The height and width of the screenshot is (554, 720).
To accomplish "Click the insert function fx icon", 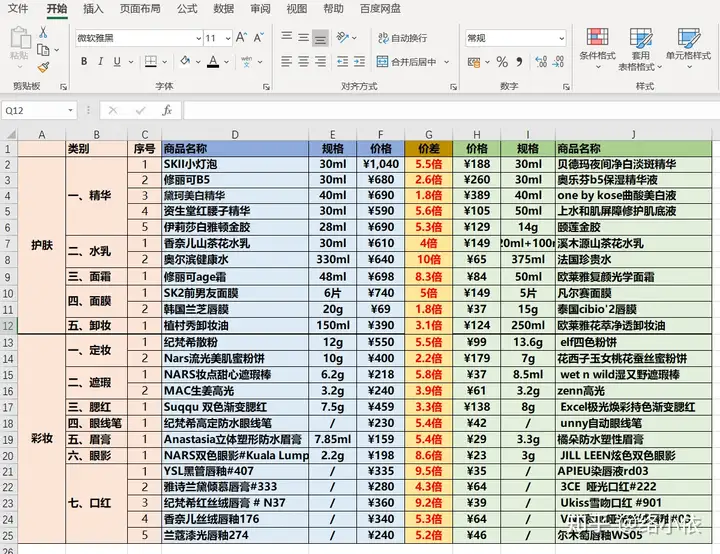I will click(x=167, y=110).
